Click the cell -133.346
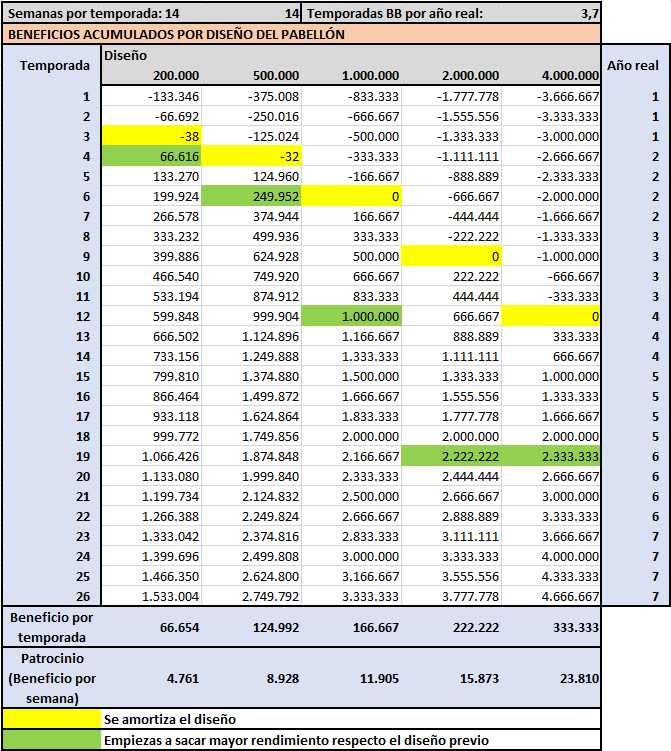Viewport: 671px width, 751px height. [152, 97]
